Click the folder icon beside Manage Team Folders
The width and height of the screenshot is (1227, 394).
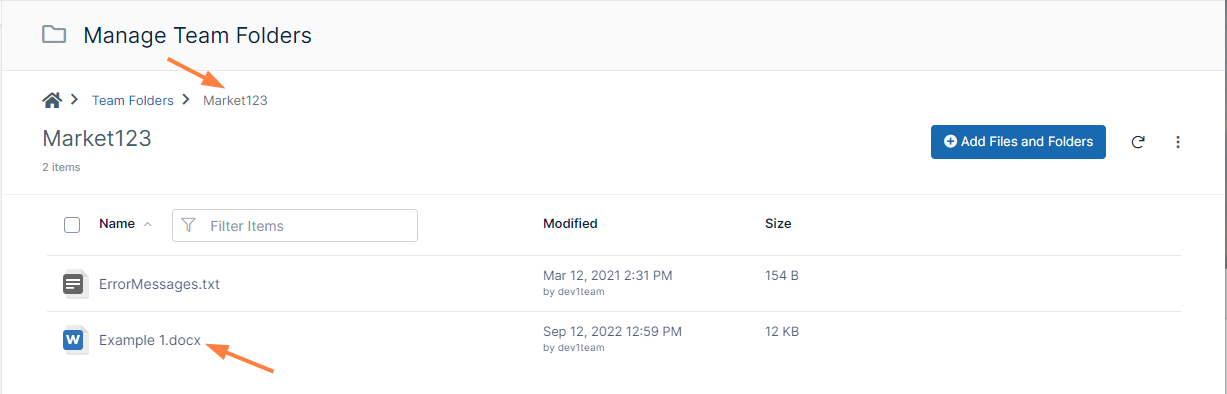point(54,35)
